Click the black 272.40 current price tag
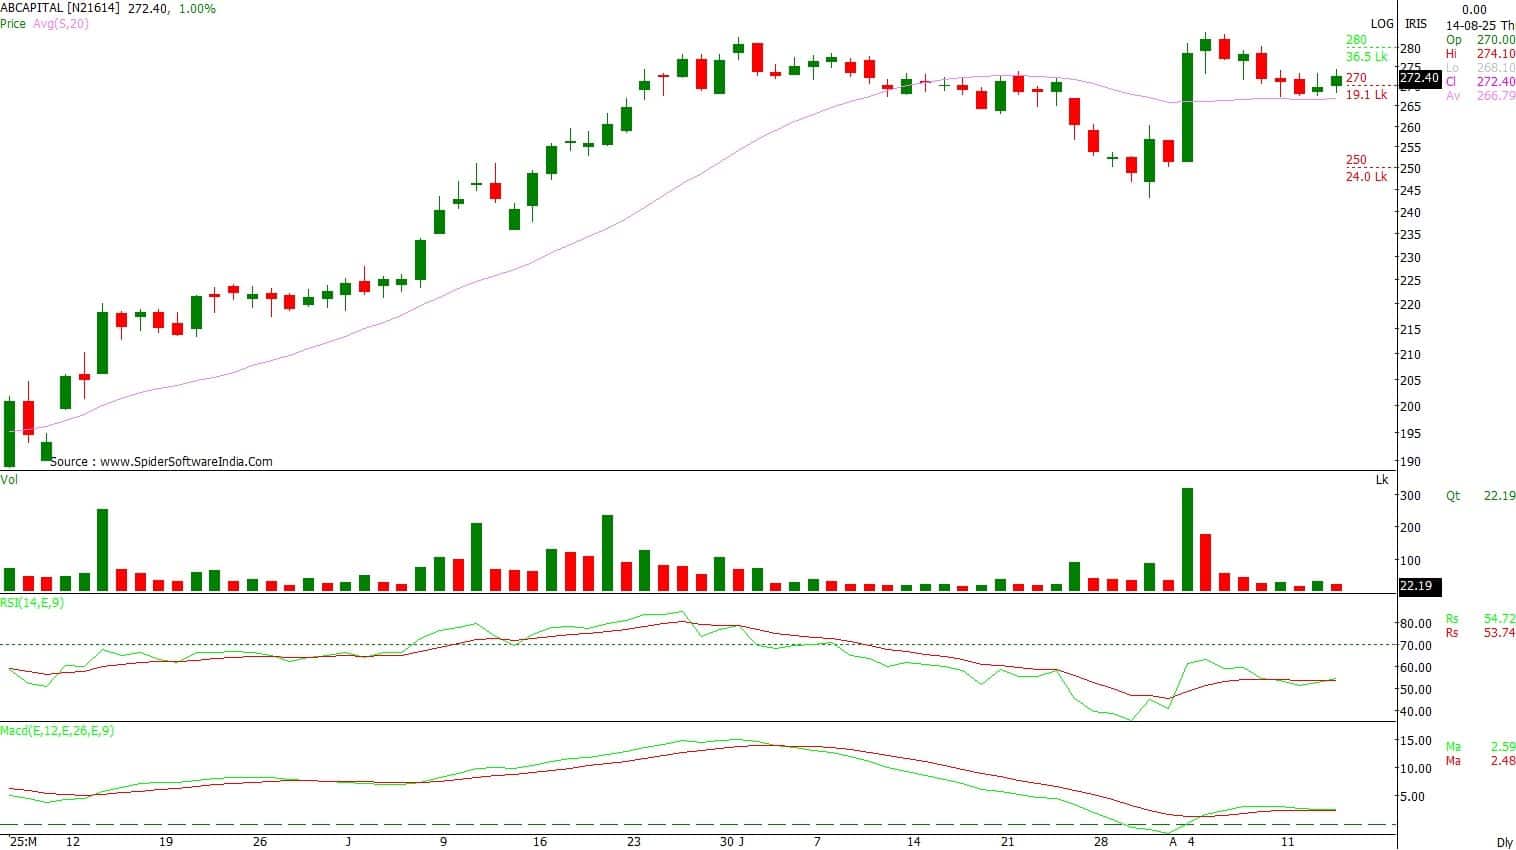1516x850 pixels. point(1419,78)
